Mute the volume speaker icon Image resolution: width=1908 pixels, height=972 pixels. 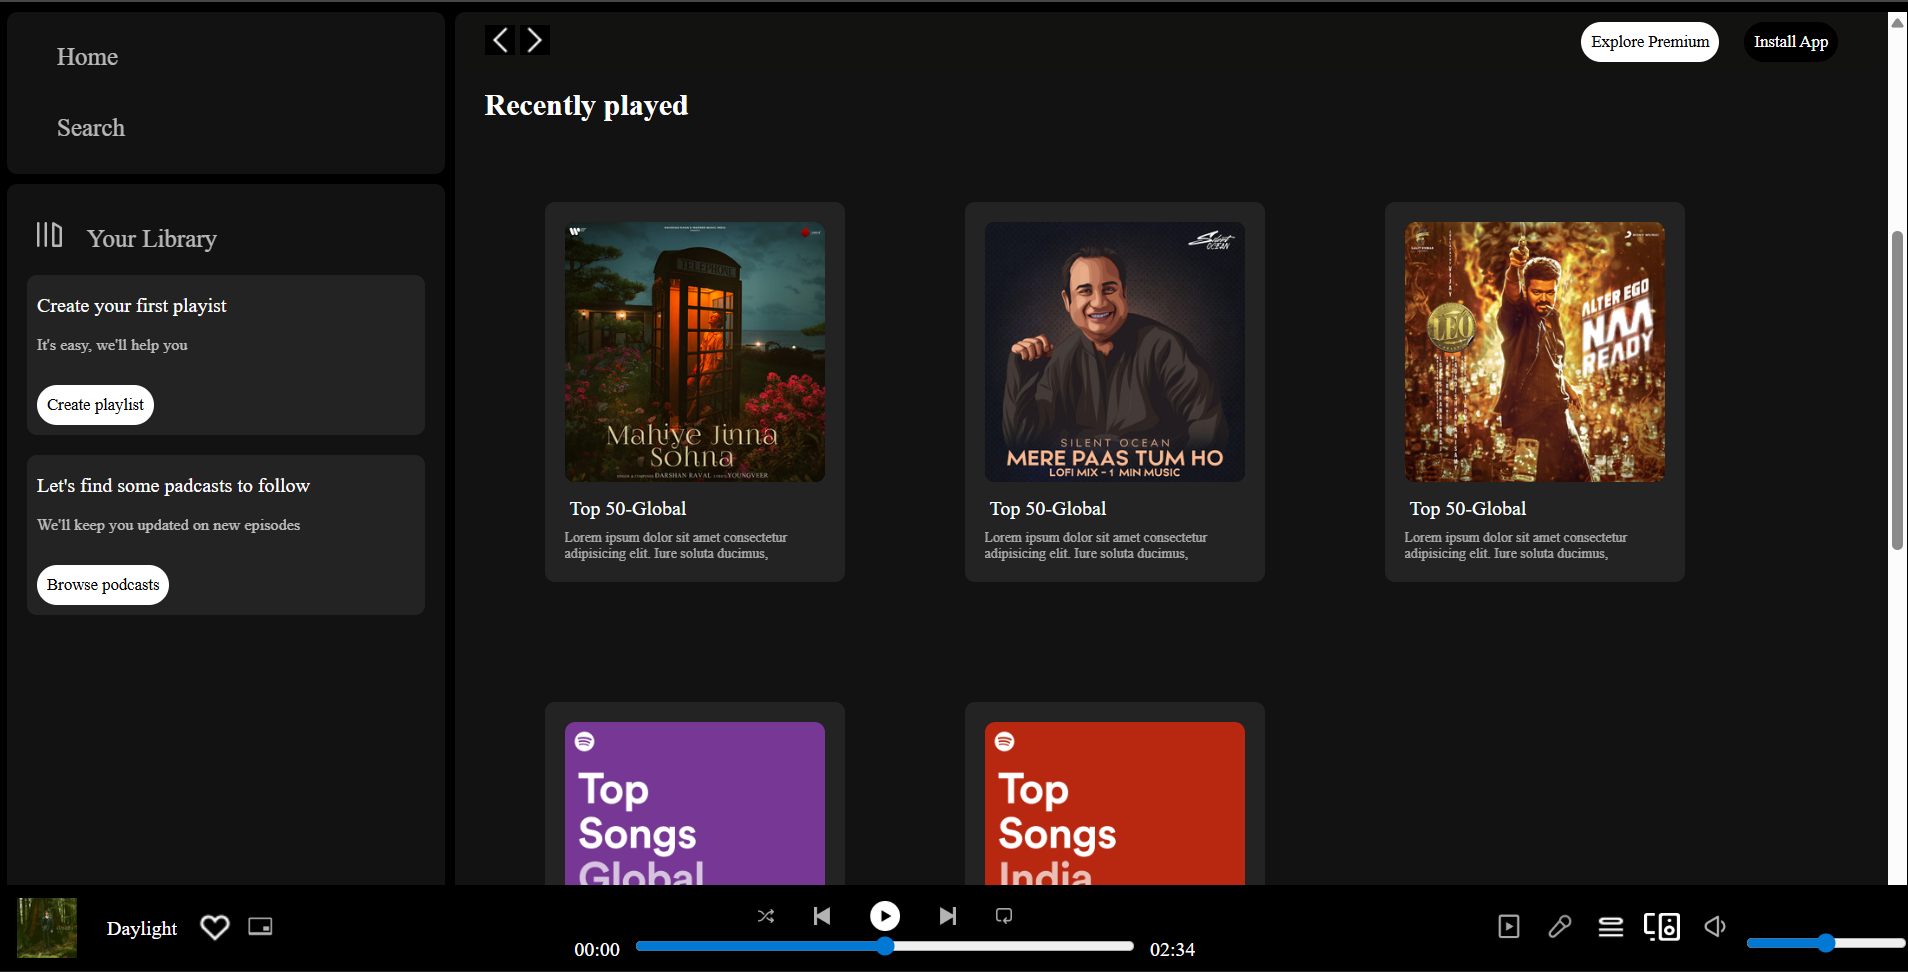click(x=1714, y=927)
